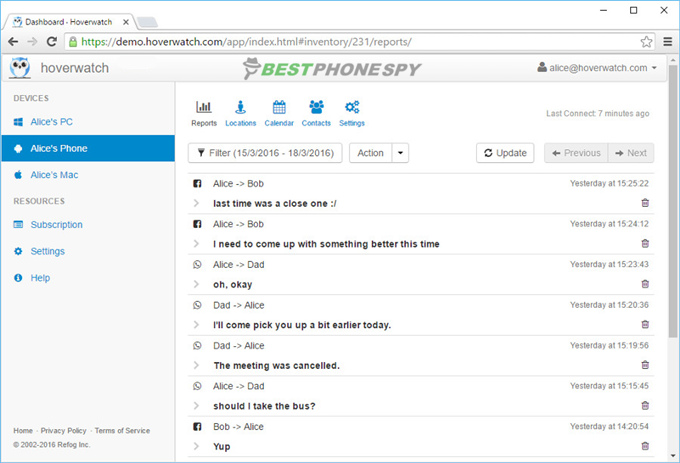Click the green padlock secure icon
Viewport: 680px width, 463px height.
73,42
